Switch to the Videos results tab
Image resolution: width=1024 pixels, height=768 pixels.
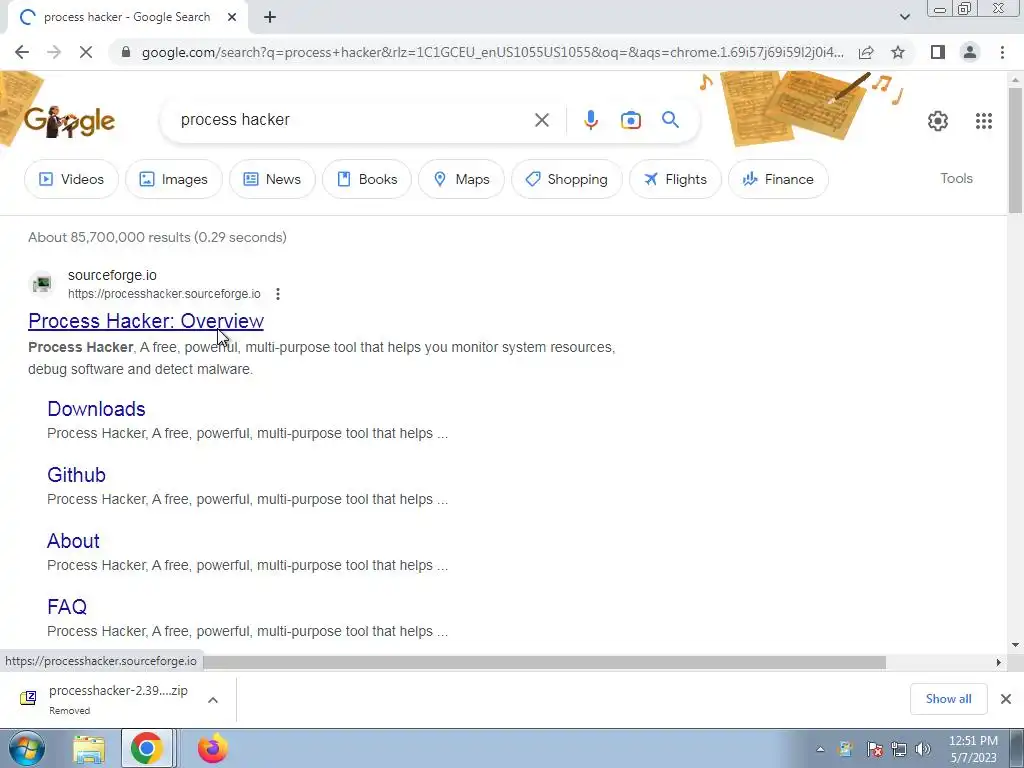coord(71,179)
